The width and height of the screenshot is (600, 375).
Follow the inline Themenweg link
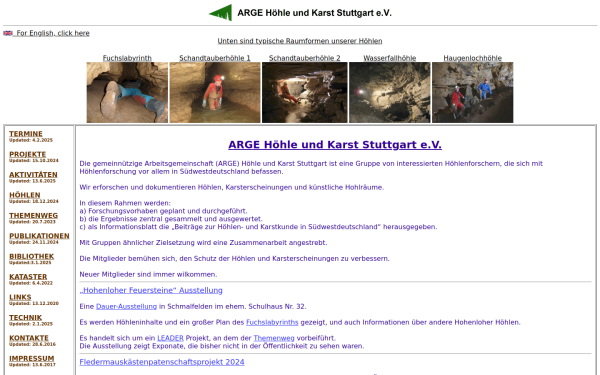pyautogui.click(x=274, y=338)
